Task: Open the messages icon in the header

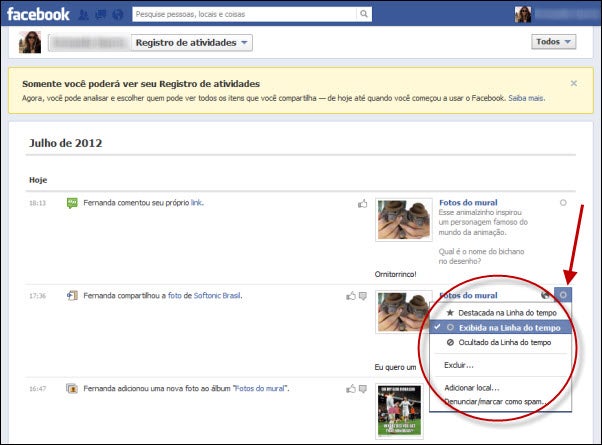Action: (x=103, y=14)
